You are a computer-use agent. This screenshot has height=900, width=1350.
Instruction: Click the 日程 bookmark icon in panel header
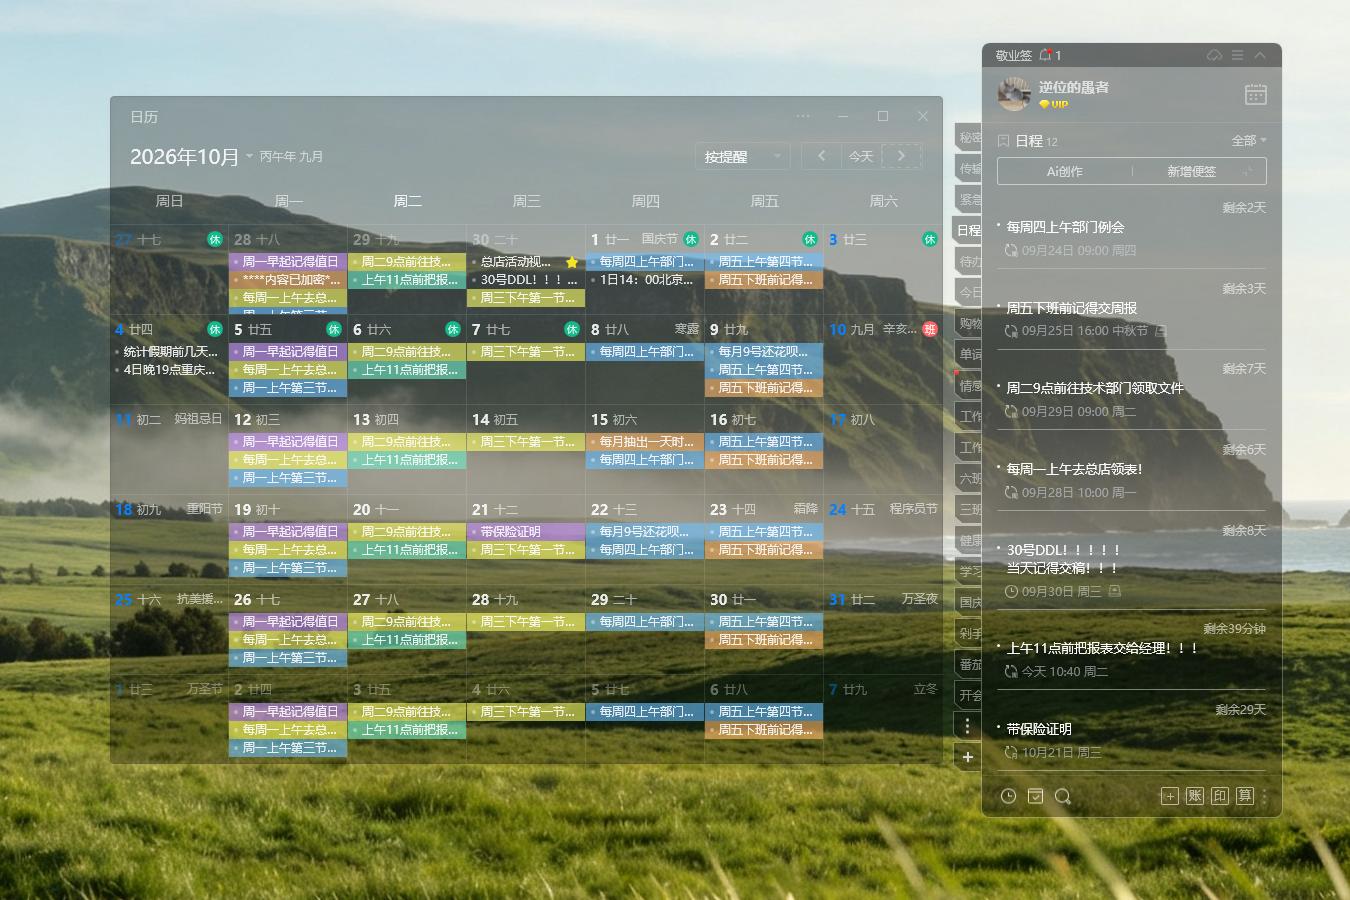[1003, 141]
